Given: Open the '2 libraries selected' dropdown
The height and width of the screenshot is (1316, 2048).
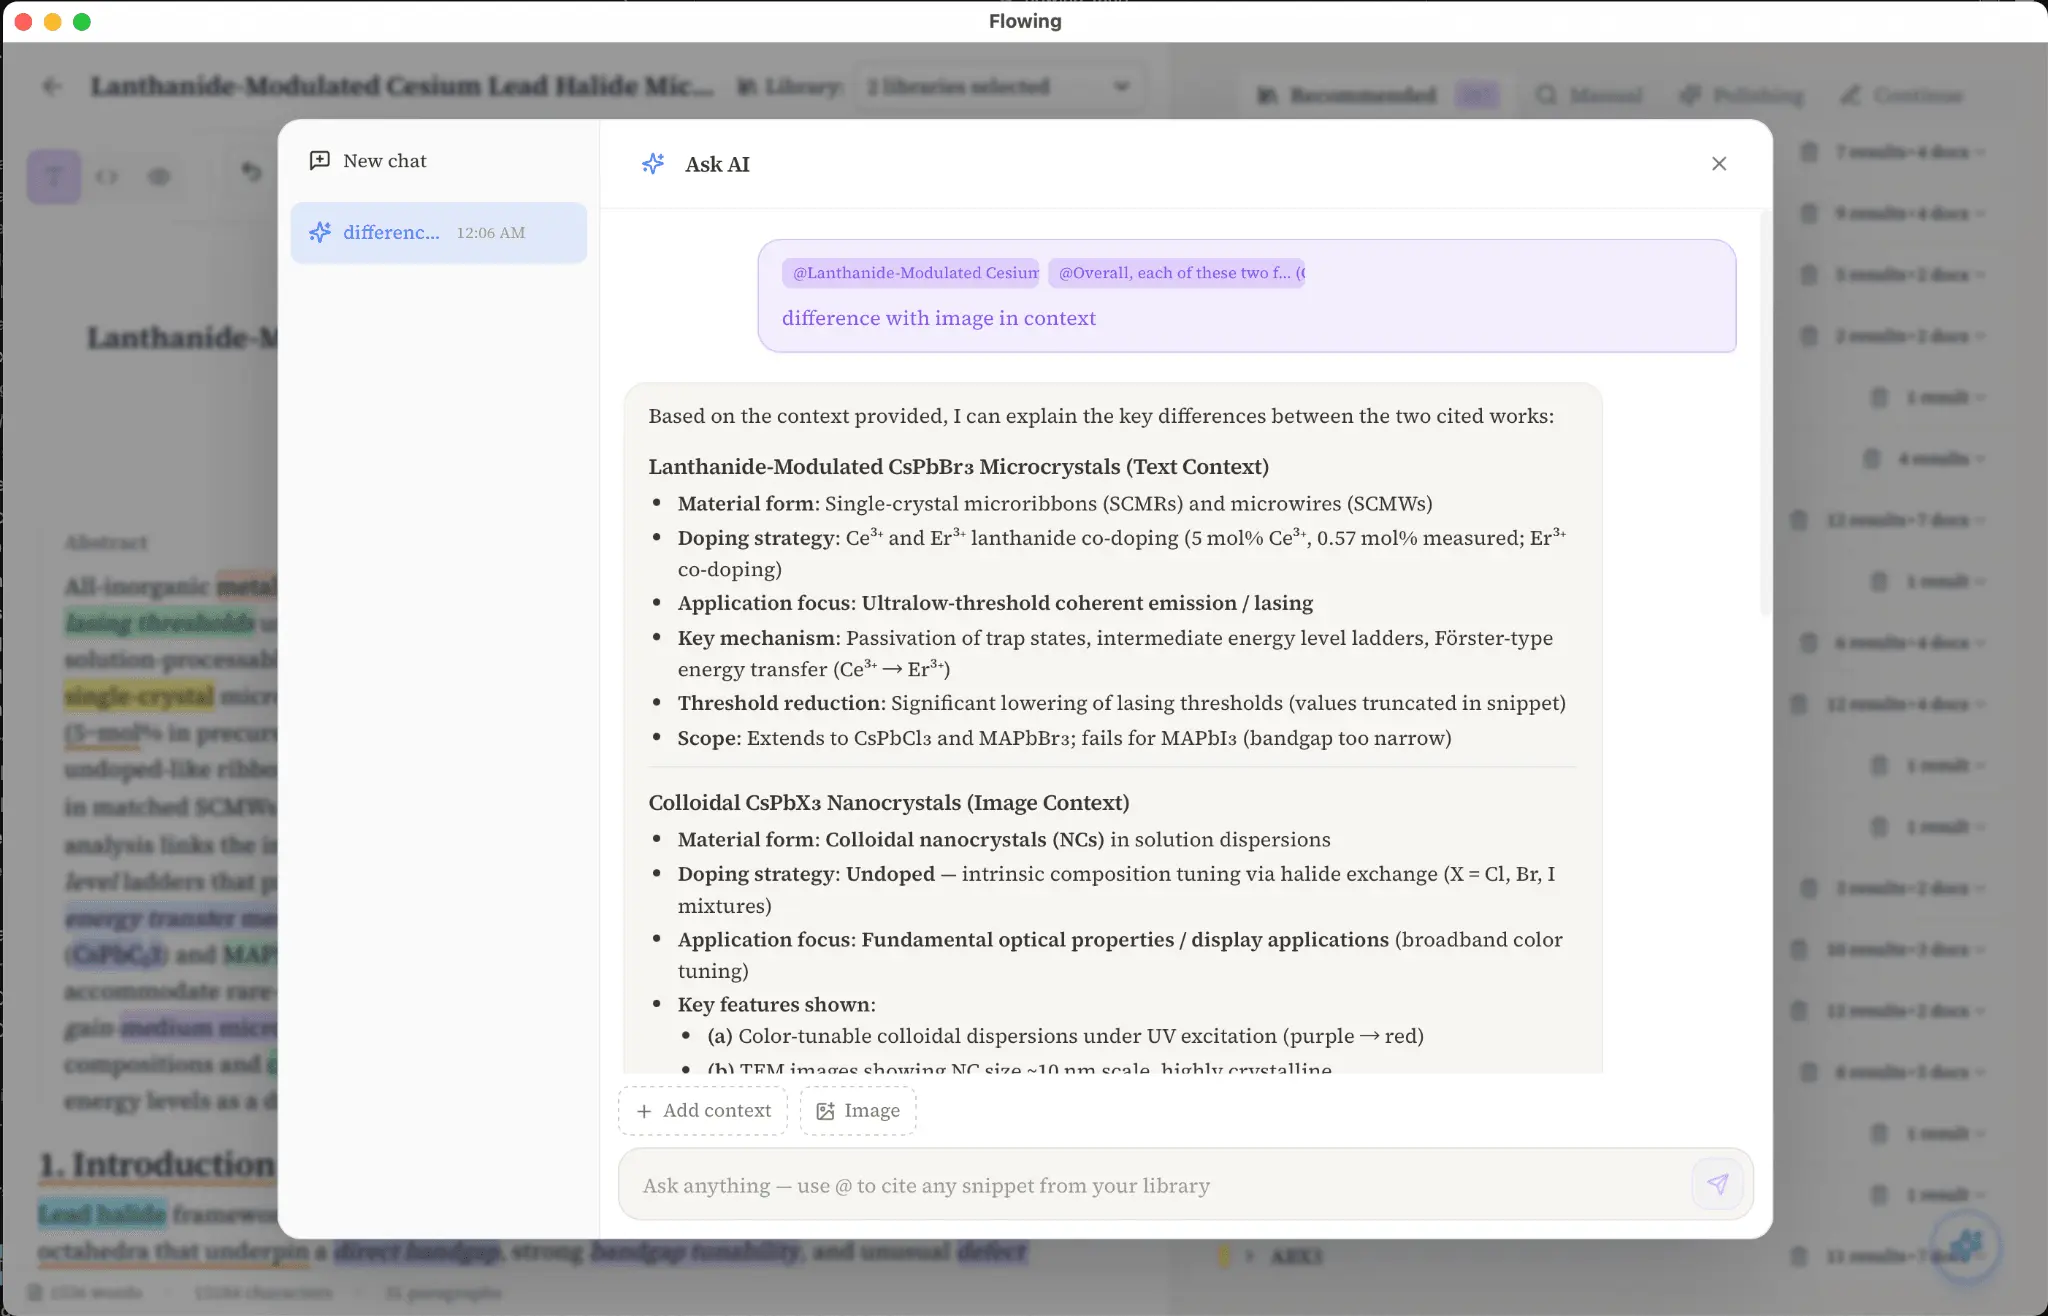Looking at the screenshot, I should (x=998, y=87).
